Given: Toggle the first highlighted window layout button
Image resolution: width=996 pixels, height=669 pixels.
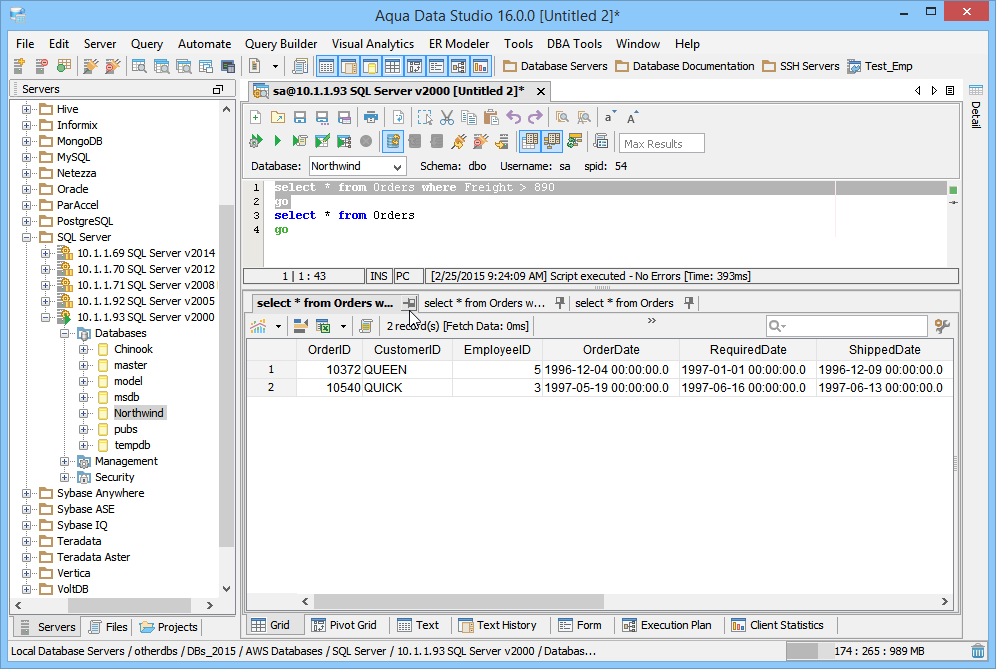Looking at the screenshot, I should point(326,65).
